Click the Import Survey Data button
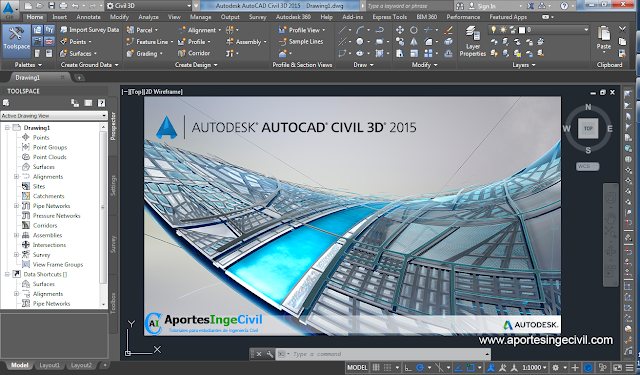This screenshot has width=640, height=375. (89, 30)
